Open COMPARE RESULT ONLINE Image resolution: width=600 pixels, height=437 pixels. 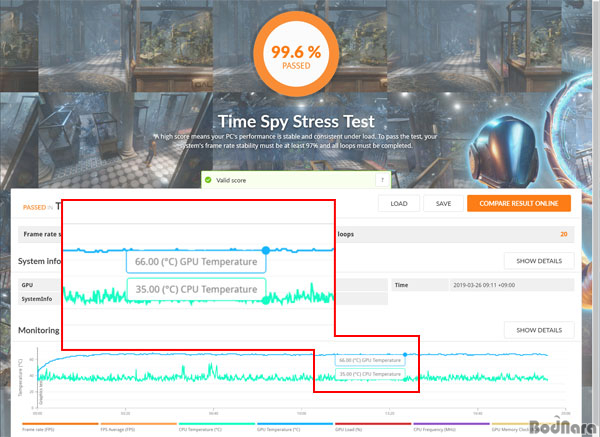[x=519, y=204]
